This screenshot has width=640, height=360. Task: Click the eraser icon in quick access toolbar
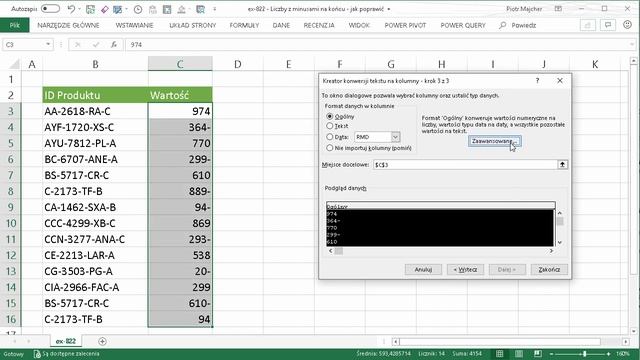click(x=104, y=9)
